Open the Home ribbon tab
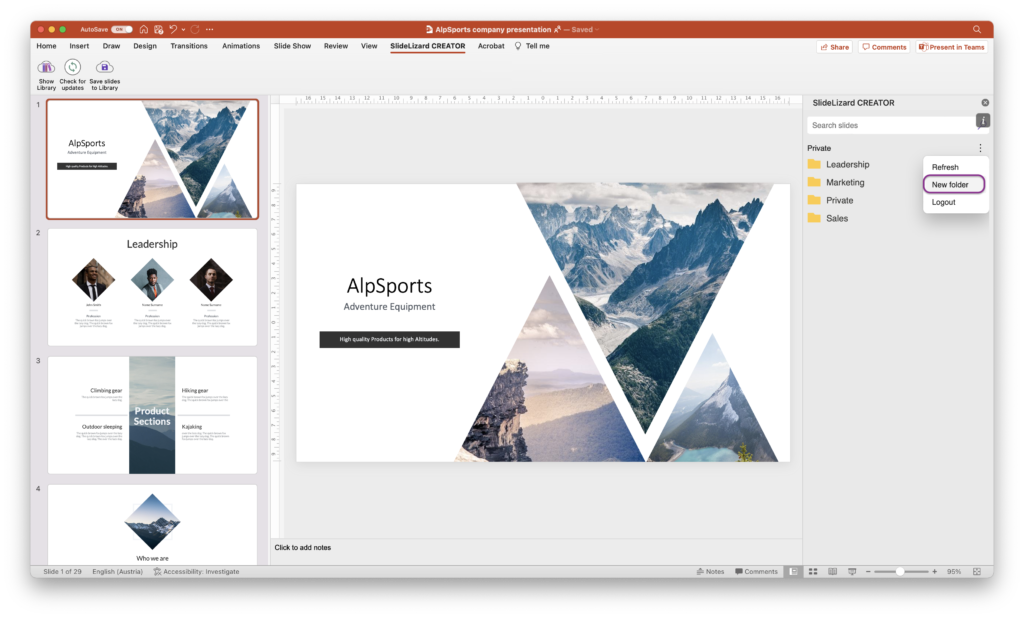The height and width of the screenshot is (618, 1024). (x=46, y=46)
